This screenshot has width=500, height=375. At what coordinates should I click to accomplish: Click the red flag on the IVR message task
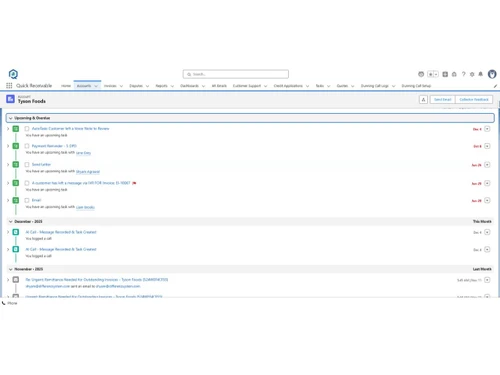(134, 183)
